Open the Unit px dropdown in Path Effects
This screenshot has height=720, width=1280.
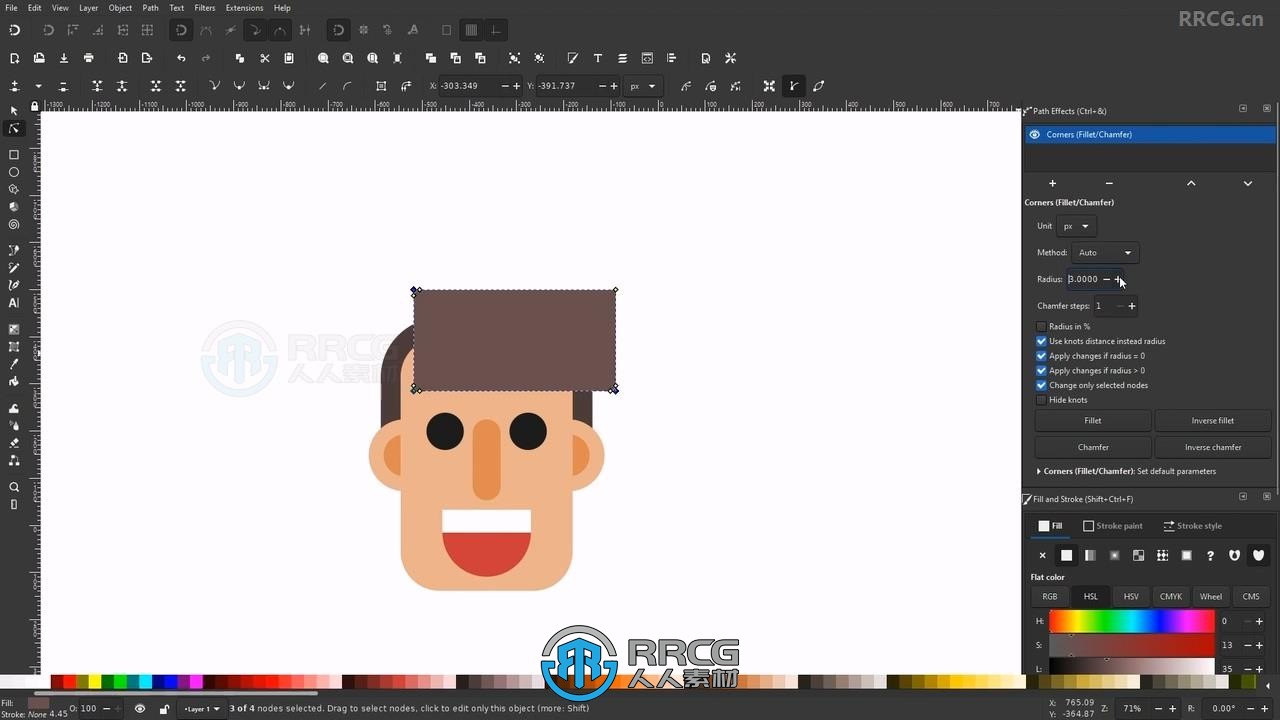[1077, 226]
